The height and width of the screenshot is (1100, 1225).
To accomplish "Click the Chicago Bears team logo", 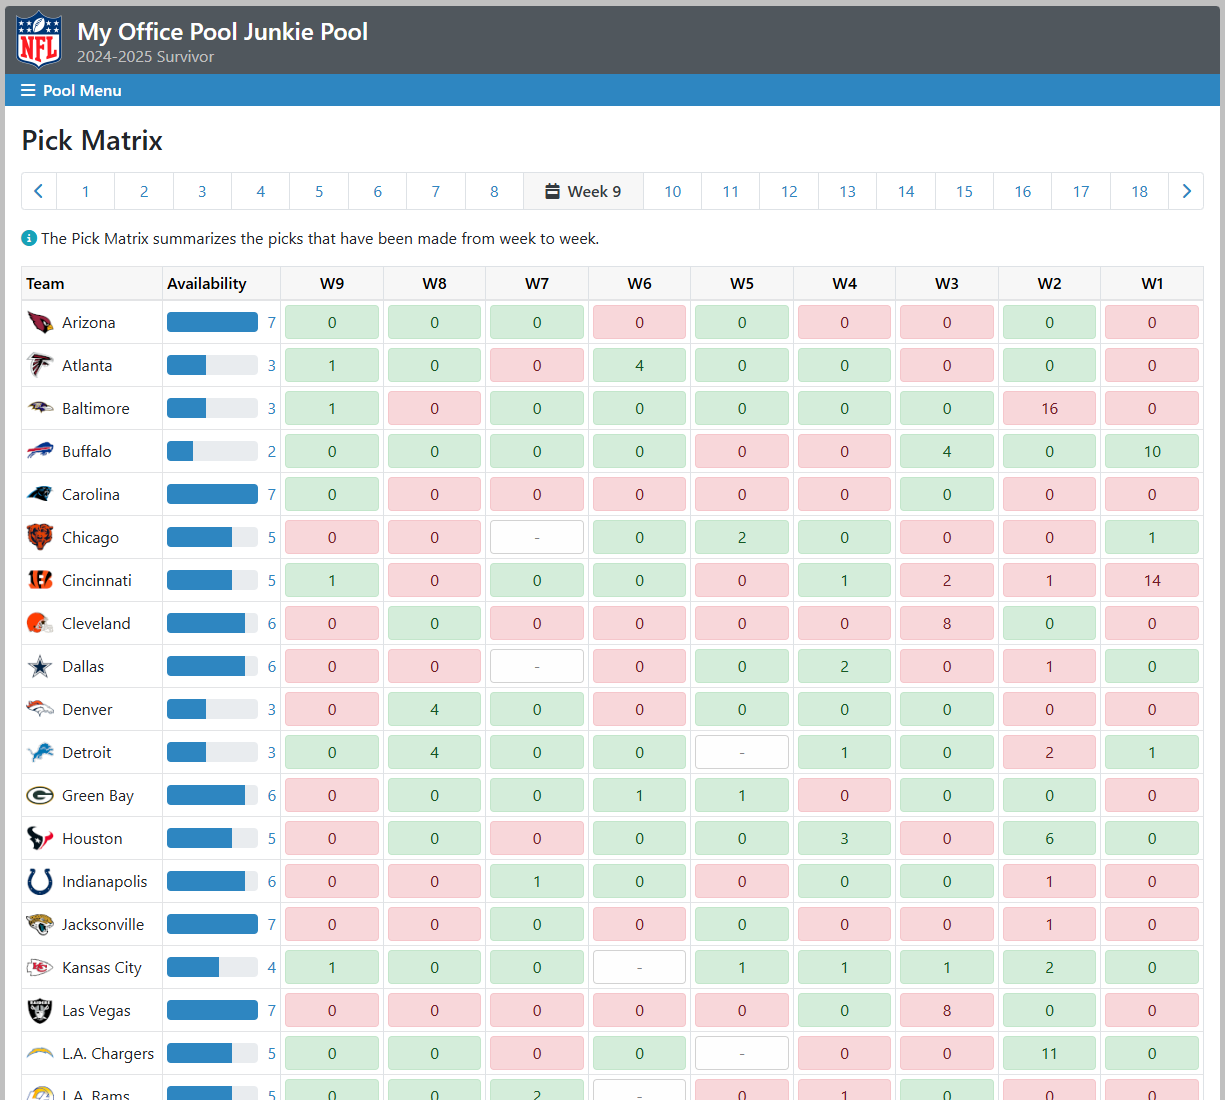I will tap(40, 538).
